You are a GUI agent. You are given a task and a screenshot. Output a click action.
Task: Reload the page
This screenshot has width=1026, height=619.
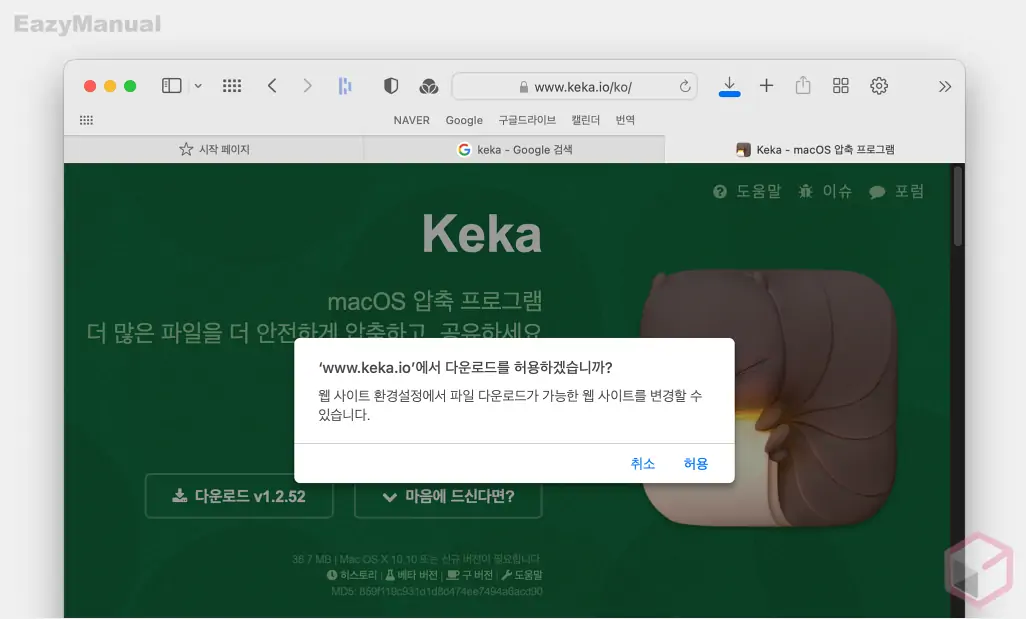(x=684, y=86)
